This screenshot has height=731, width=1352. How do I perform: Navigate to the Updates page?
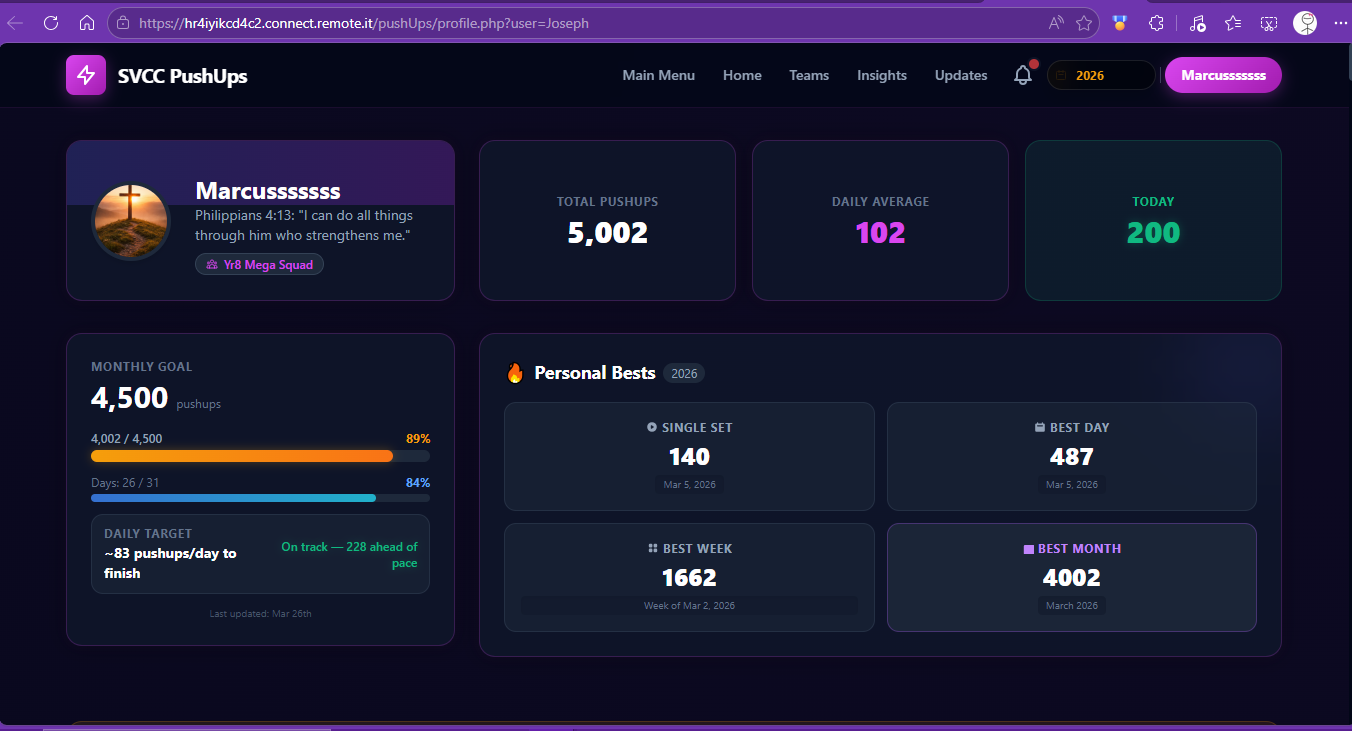click(961, 75)
